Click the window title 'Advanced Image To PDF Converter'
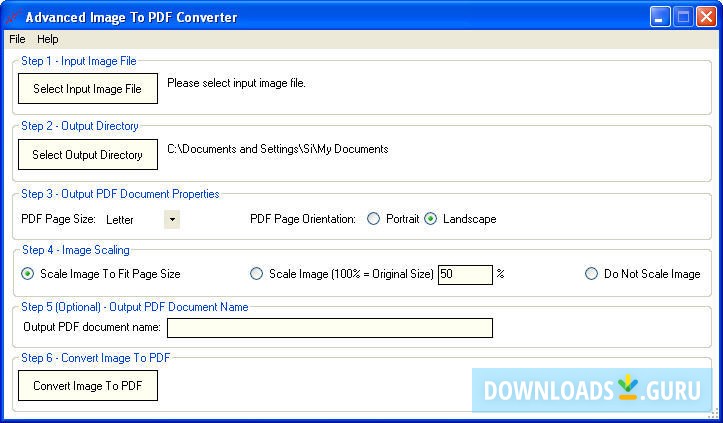Image resolution: width=723 pixels, height=423 pixels. tap(131, 18)
